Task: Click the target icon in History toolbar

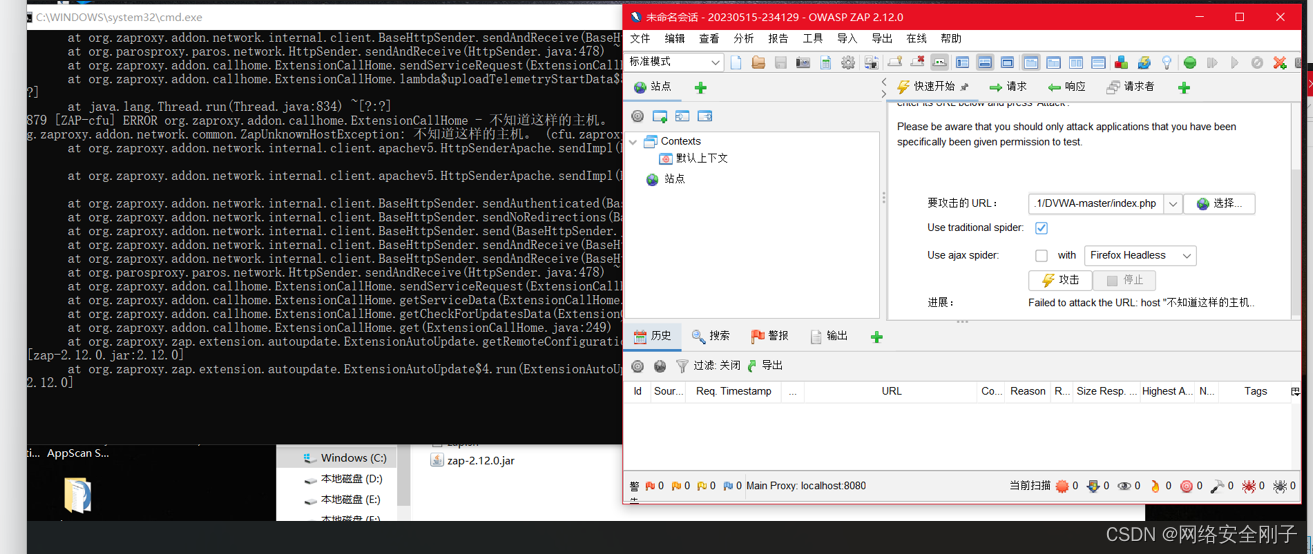Action: coord(637,366)
